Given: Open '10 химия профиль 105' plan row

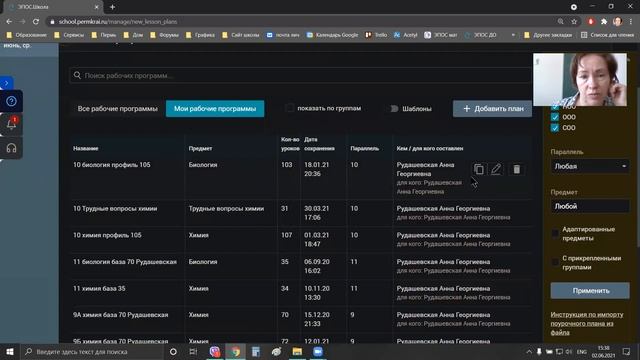Looking at the screenshot, I should 302,240.
